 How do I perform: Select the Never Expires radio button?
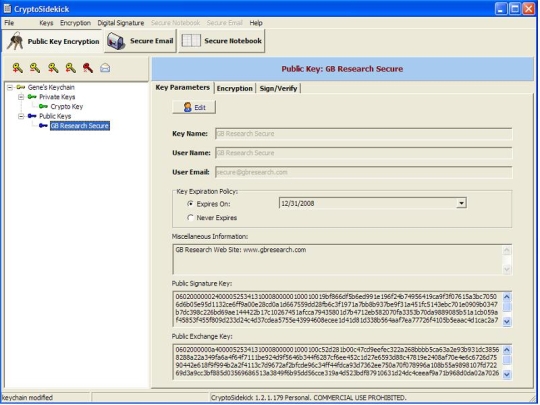tap(190, 218)
